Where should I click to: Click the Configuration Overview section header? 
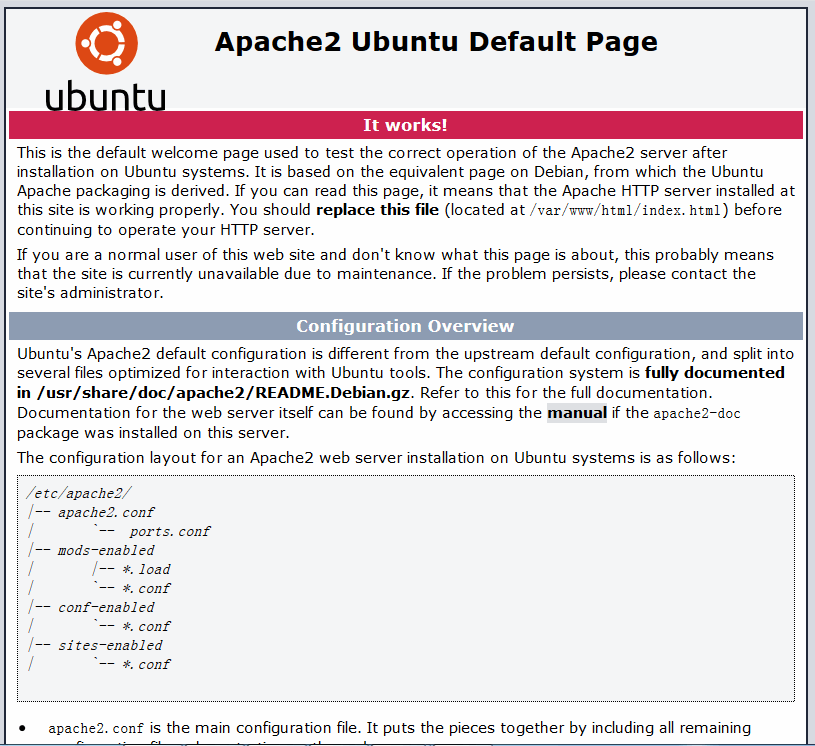pos(405,326)
